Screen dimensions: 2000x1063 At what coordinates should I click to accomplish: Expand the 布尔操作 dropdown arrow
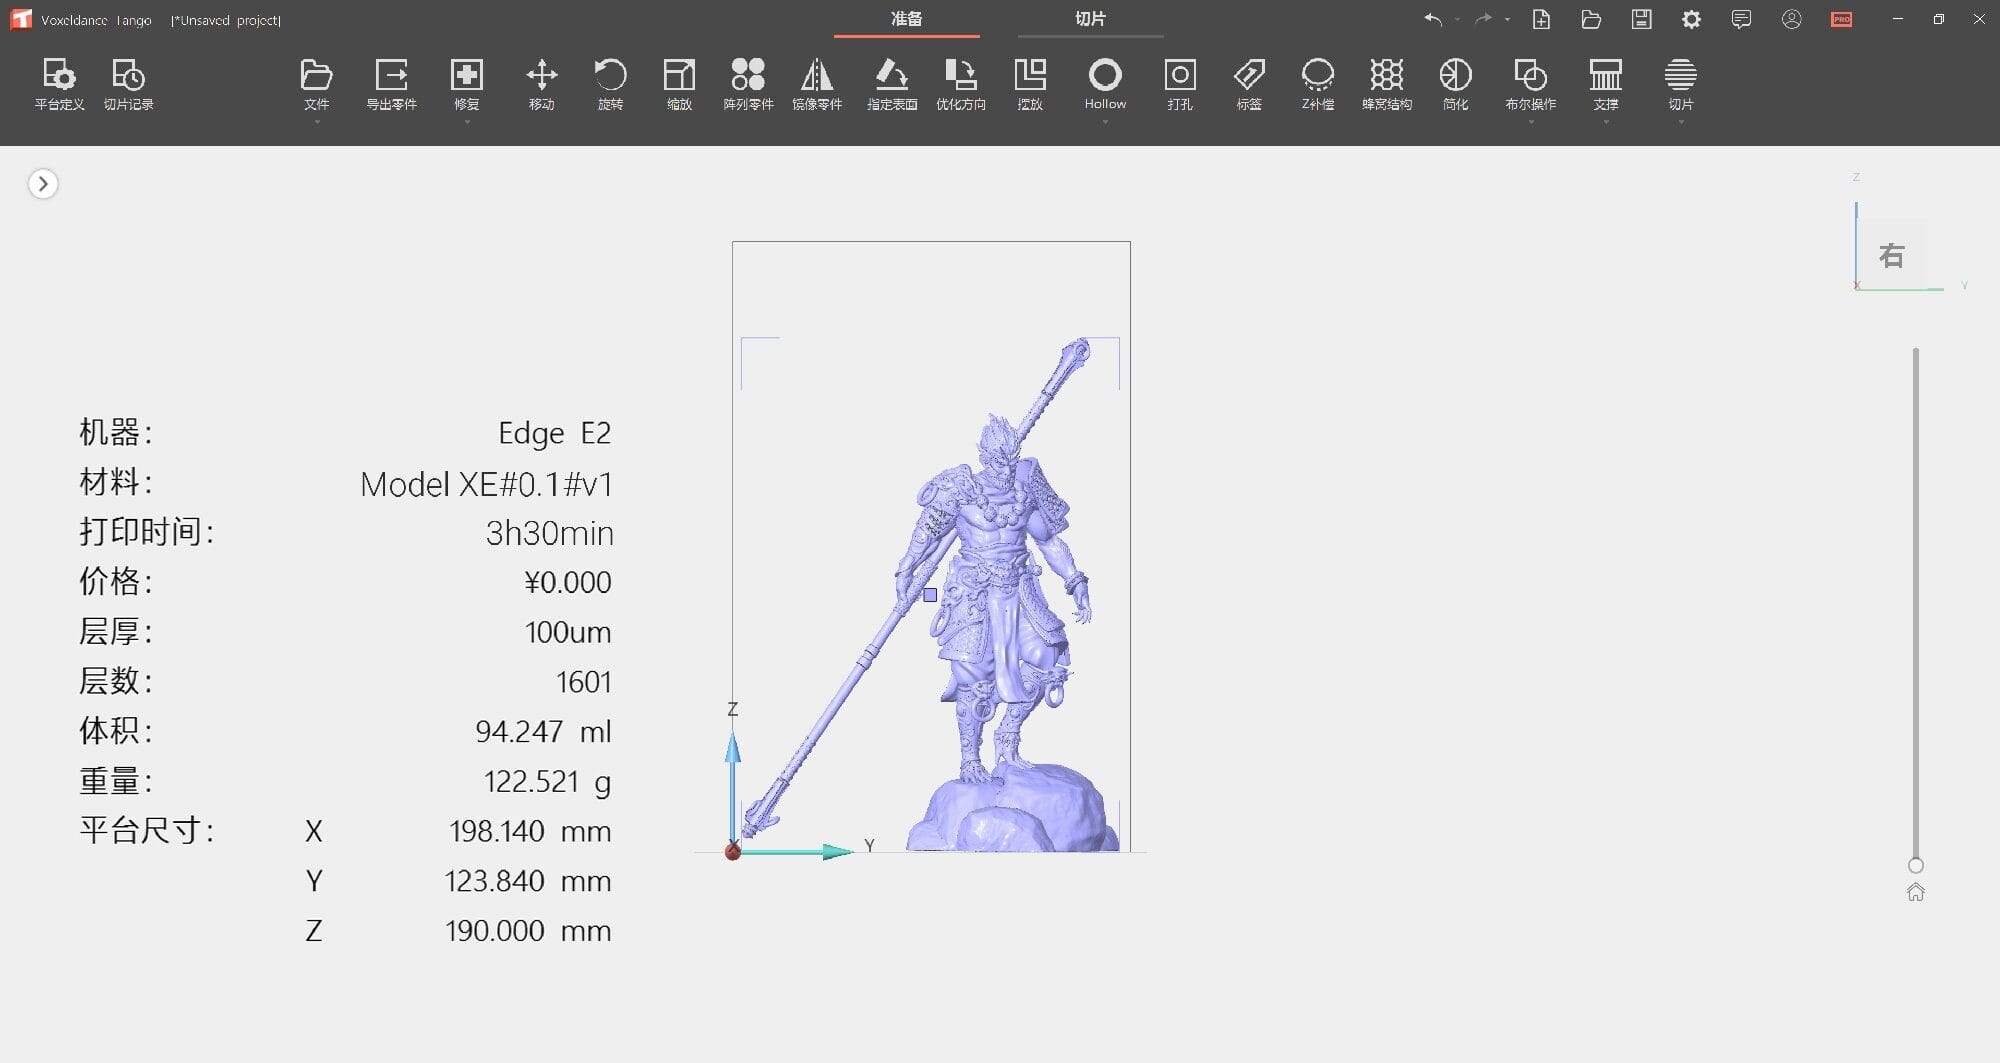point(1530,122)
